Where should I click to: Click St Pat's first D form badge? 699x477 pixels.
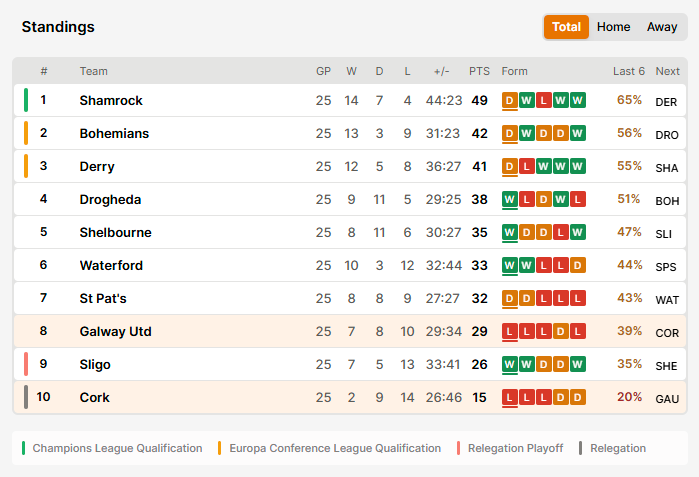[x=510, y=298]
